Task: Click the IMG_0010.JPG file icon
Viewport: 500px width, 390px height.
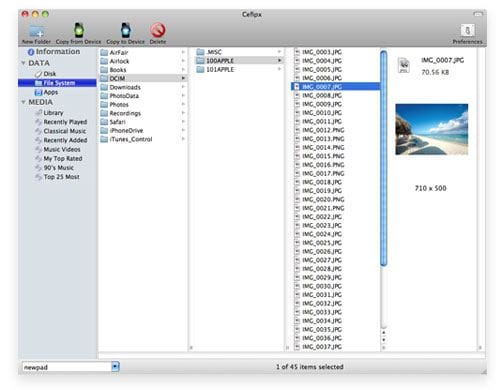Action: (x=297, y=113)
